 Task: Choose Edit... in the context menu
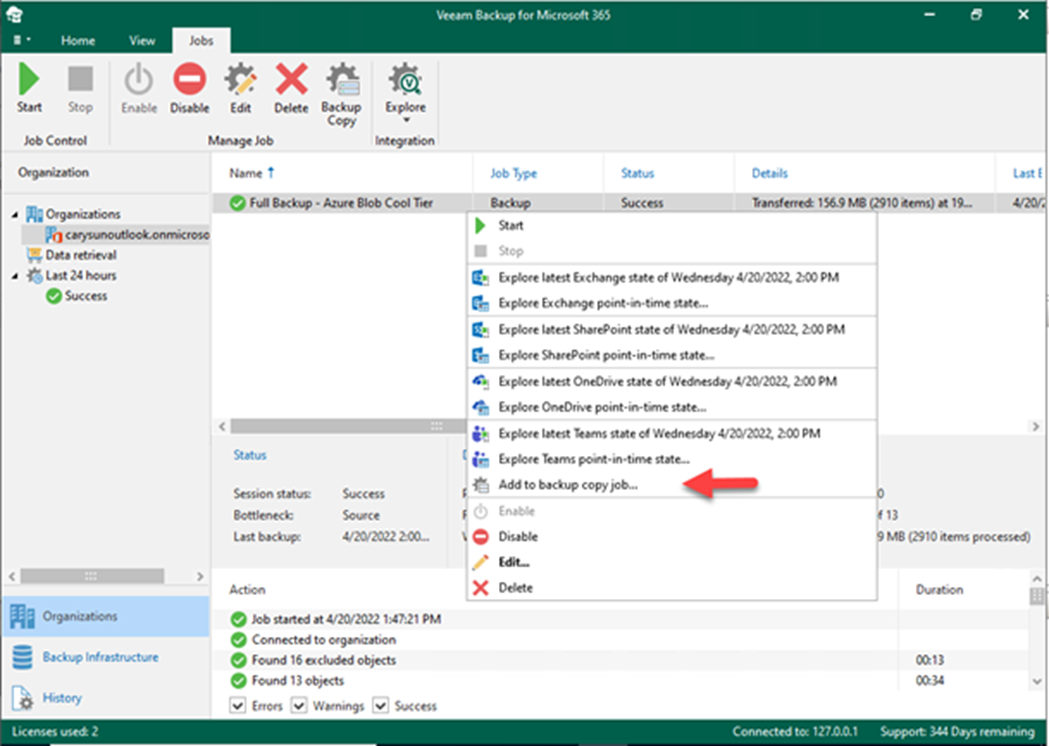(x=671, y=562)
